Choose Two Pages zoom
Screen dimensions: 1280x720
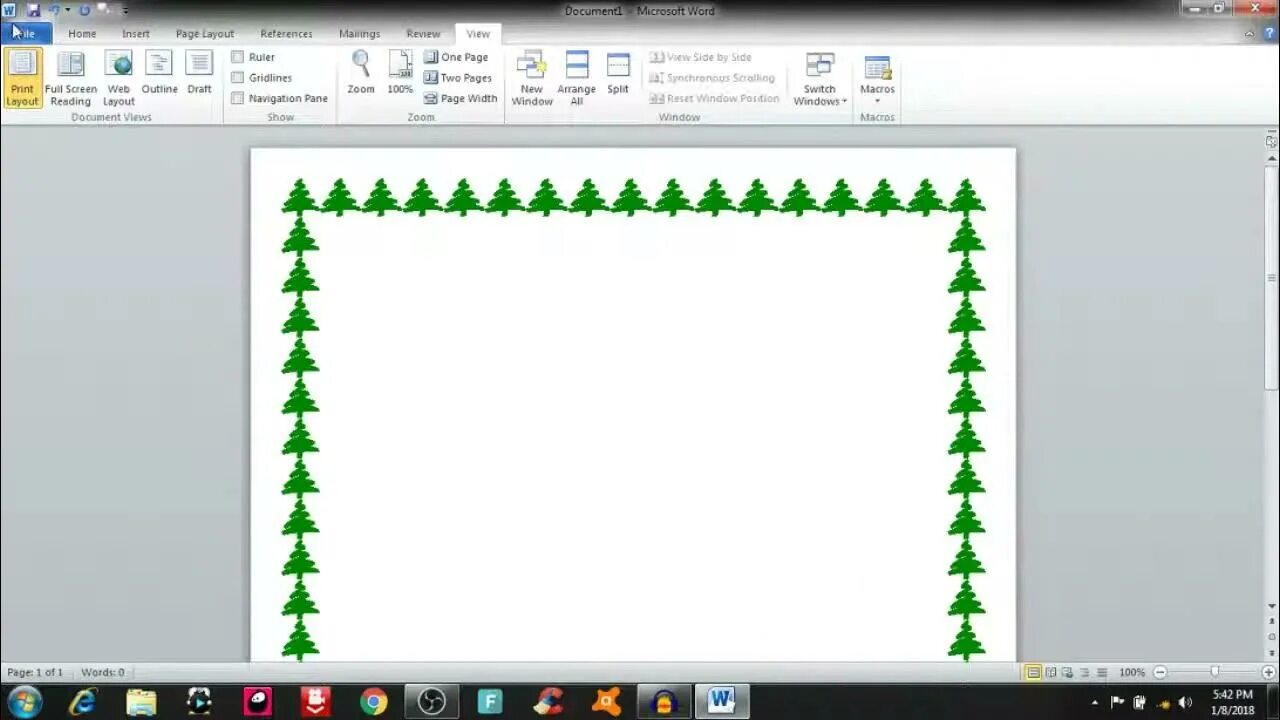coord(458,78)
